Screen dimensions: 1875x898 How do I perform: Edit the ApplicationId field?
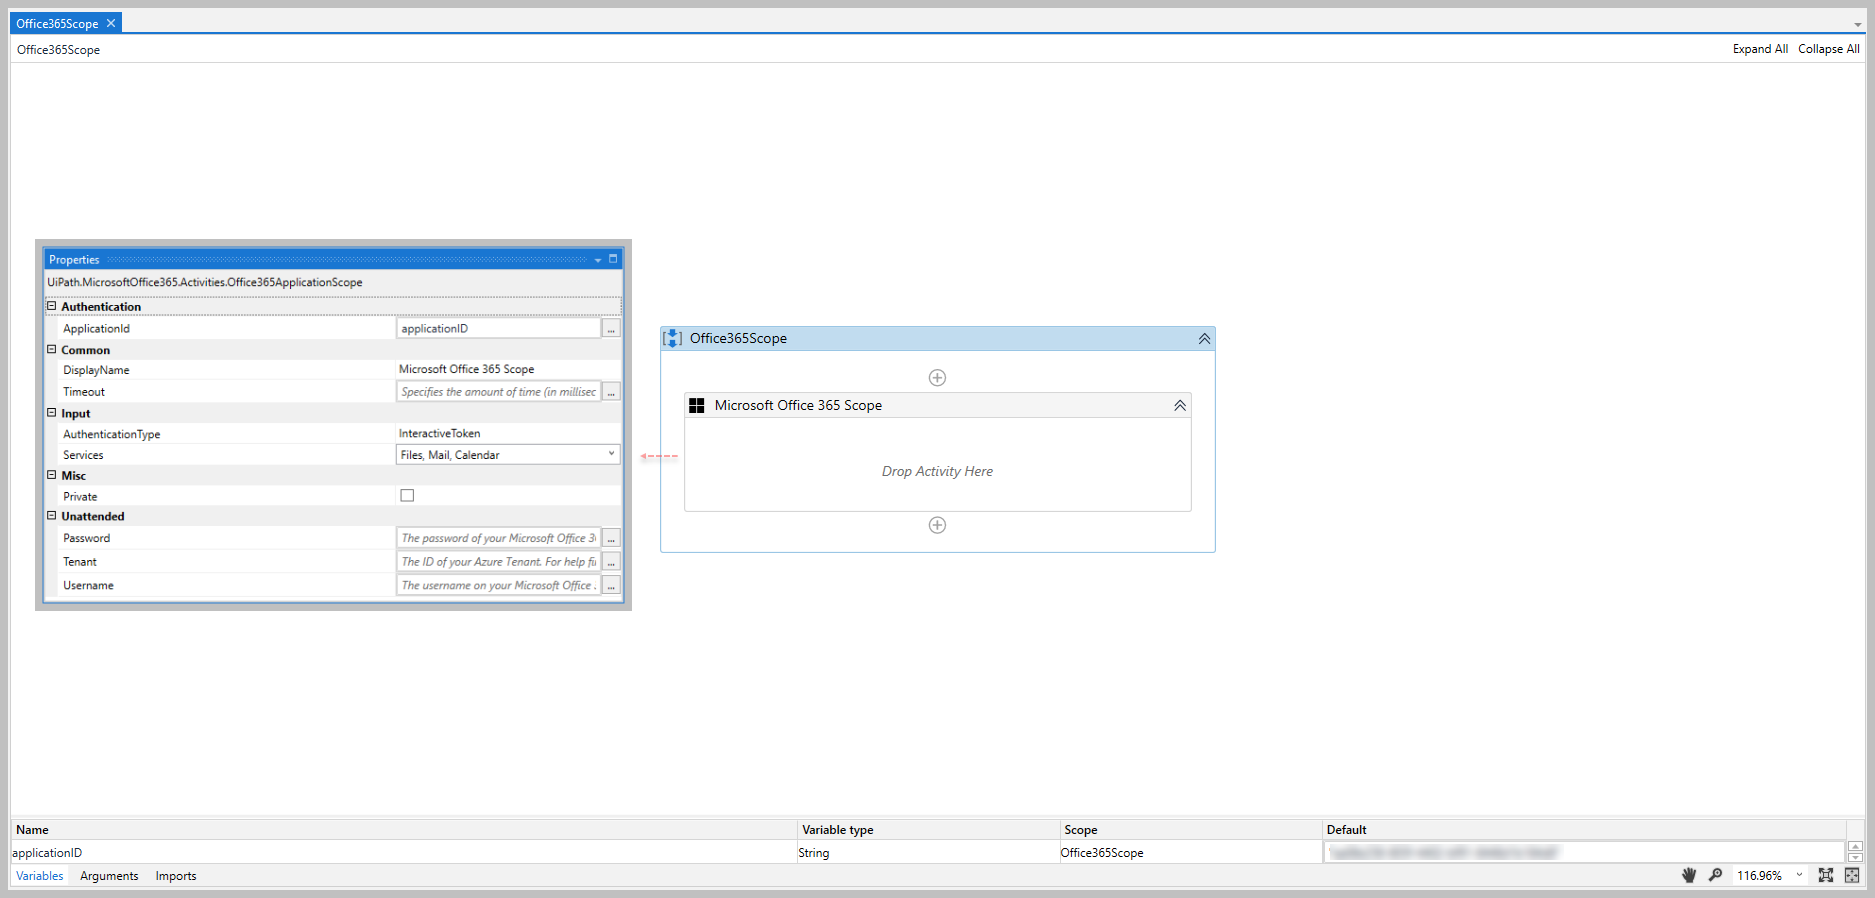coord(498,328)
